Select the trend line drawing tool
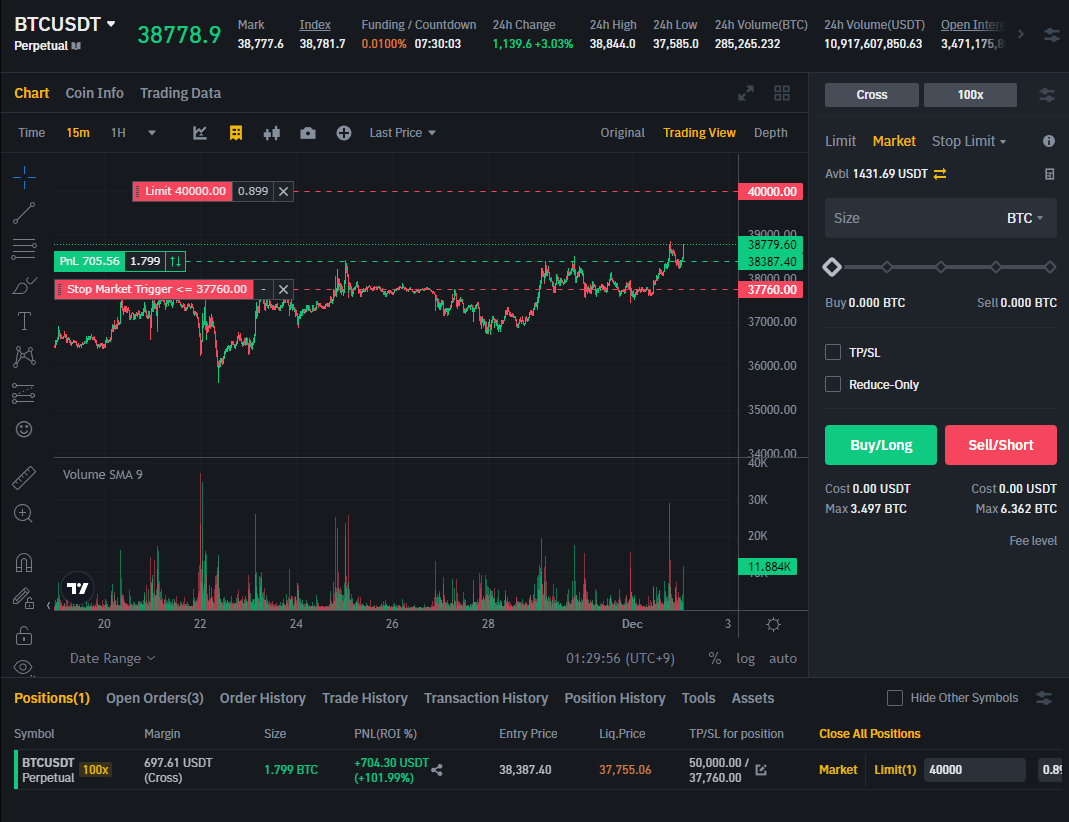 coord(24,213)
